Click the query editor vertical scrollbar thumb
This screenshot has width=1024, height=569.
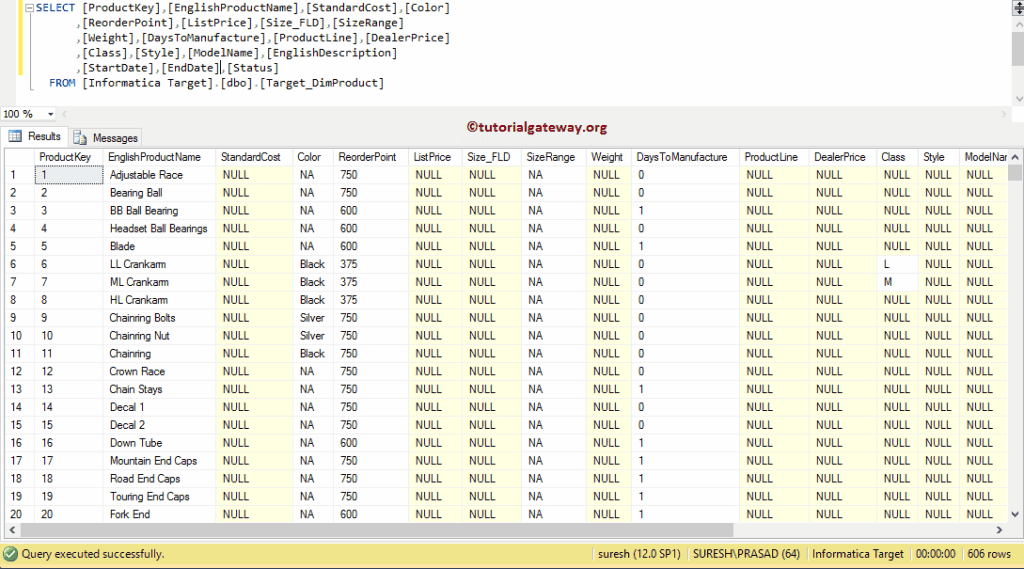[x=1017, y=48]
